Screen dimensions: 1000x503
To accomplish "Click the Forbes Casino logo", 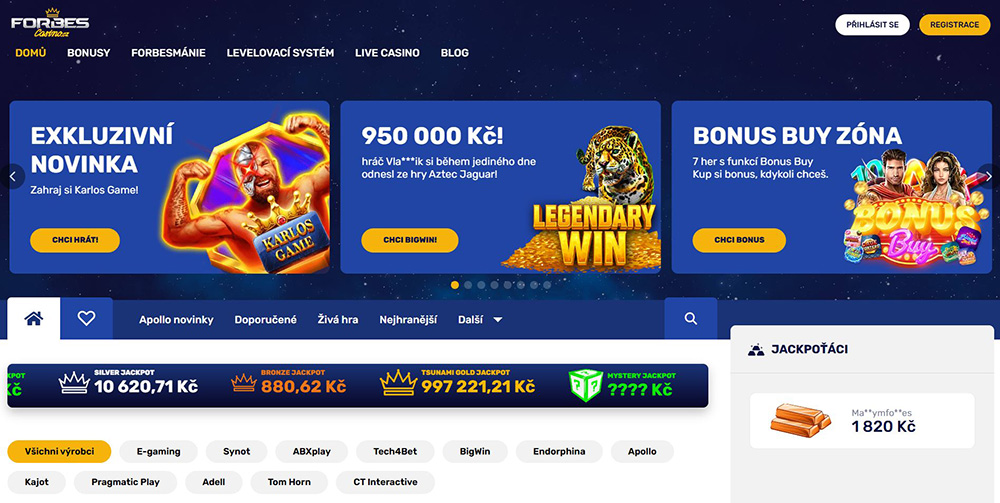I will 50,23.
